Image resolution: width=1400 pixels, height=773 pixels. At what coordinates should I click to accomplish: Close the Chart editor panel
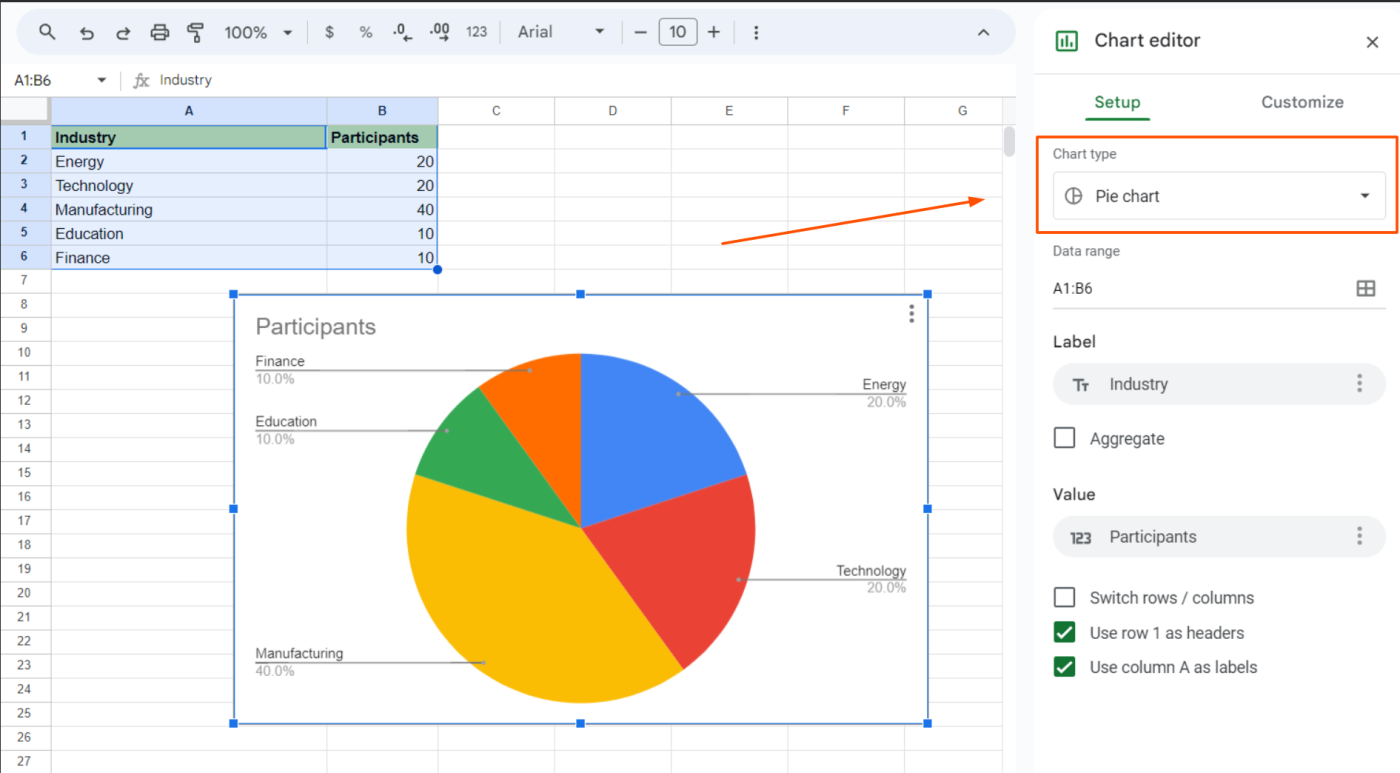pos(1372,42)
